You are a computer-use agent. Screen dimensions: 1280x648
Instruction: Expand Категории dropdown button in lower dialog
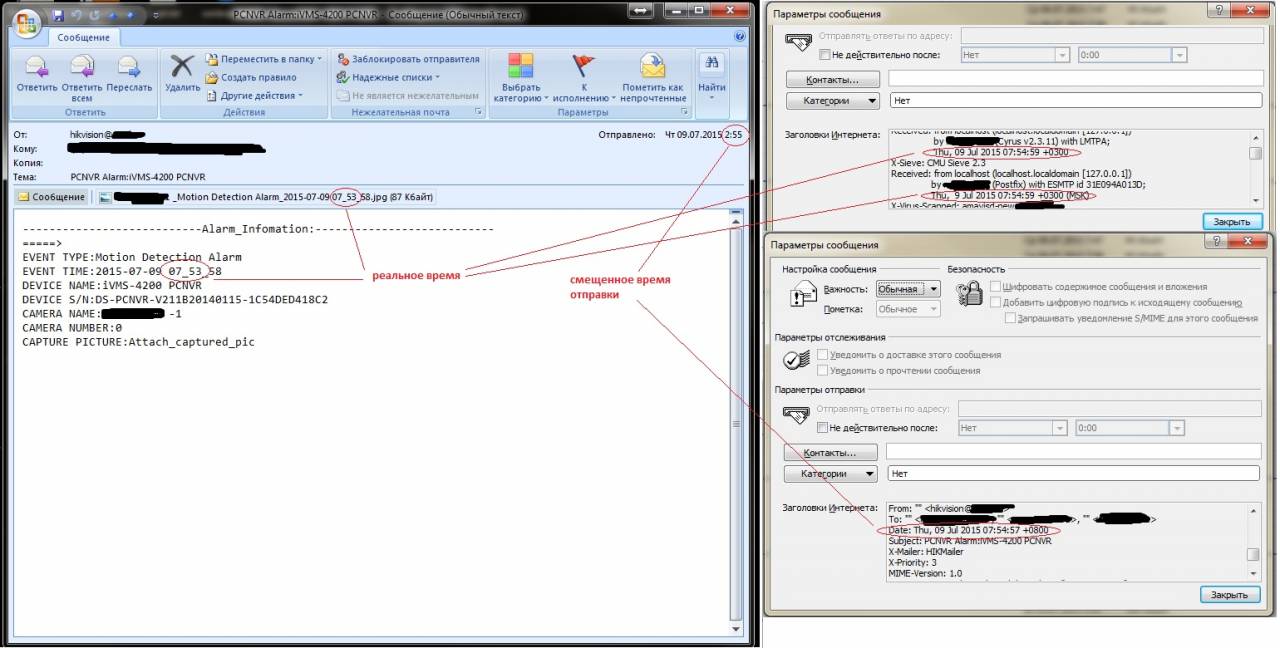[x=831, y=474]
